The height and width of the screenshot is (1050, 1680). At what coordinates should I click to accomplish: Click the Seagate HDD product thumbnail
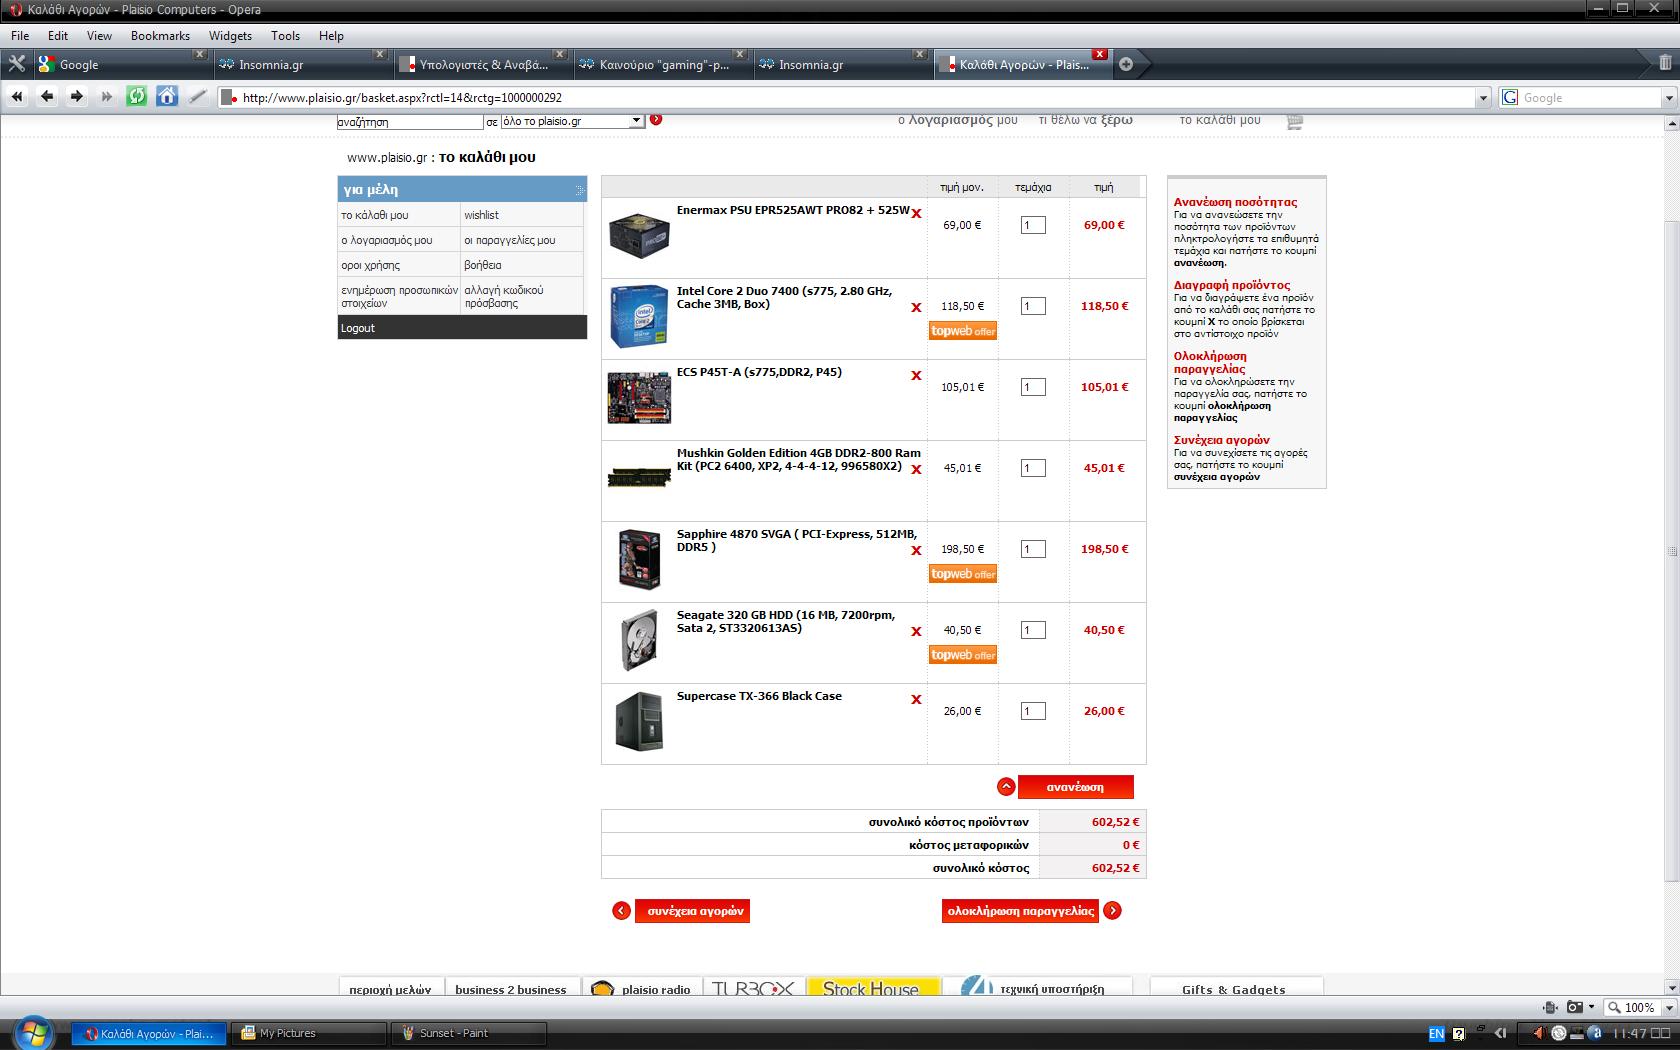tap(639, 640)
